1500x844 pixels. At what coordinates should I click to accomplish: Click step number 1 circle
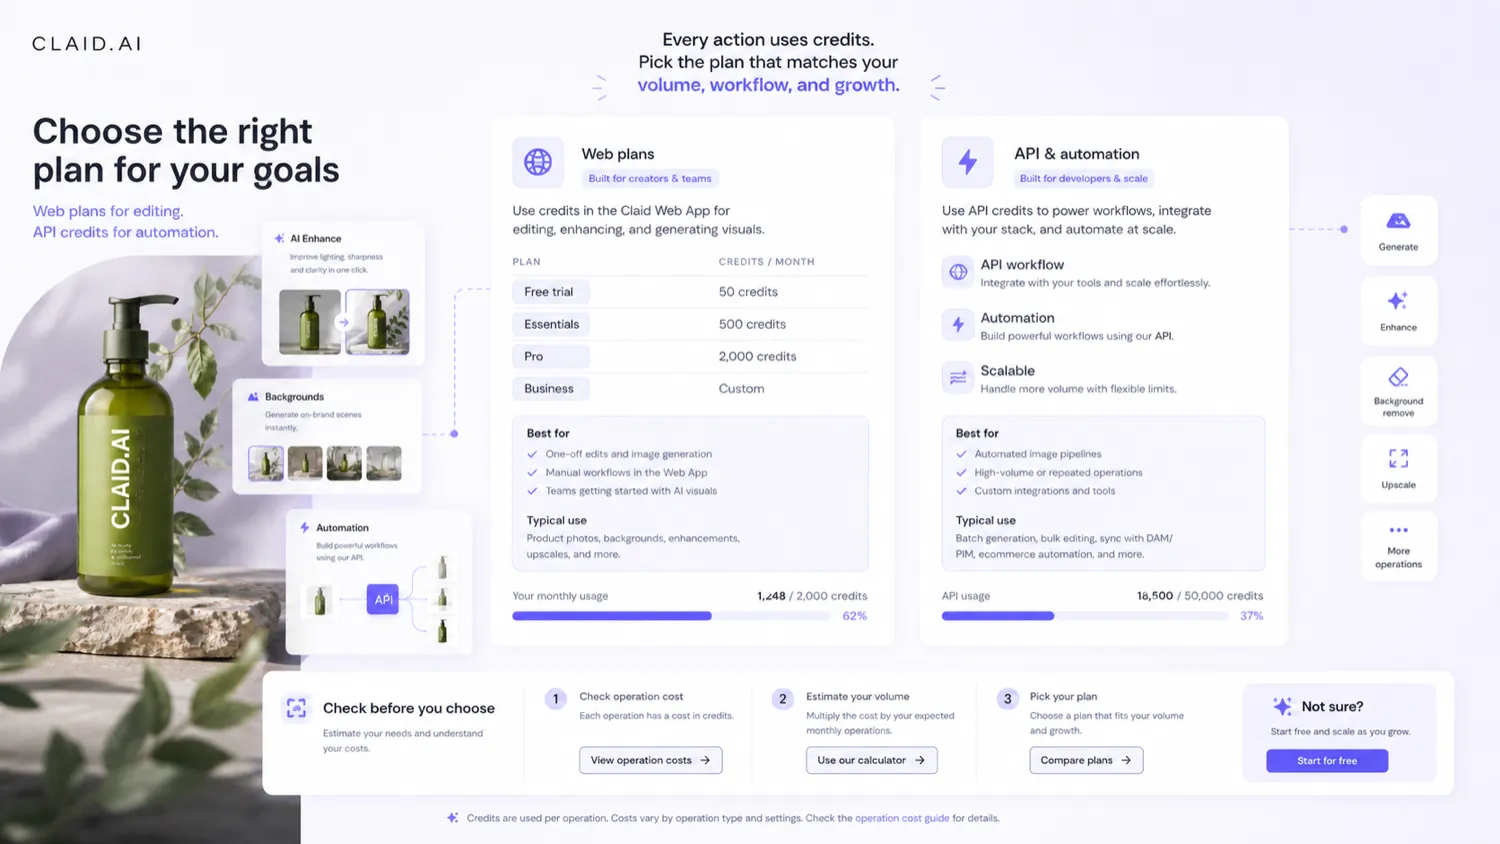556,699
